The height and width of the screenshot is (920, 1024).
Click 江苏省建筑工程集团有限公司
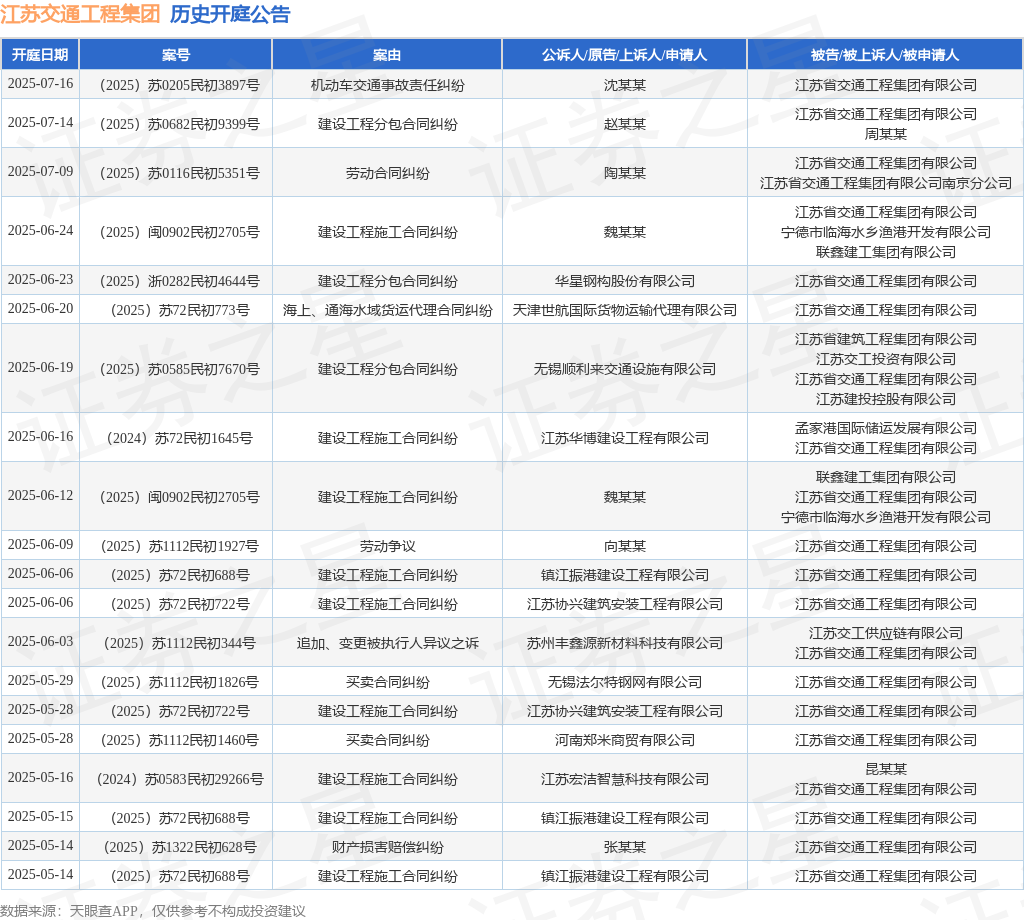[886, 339]
